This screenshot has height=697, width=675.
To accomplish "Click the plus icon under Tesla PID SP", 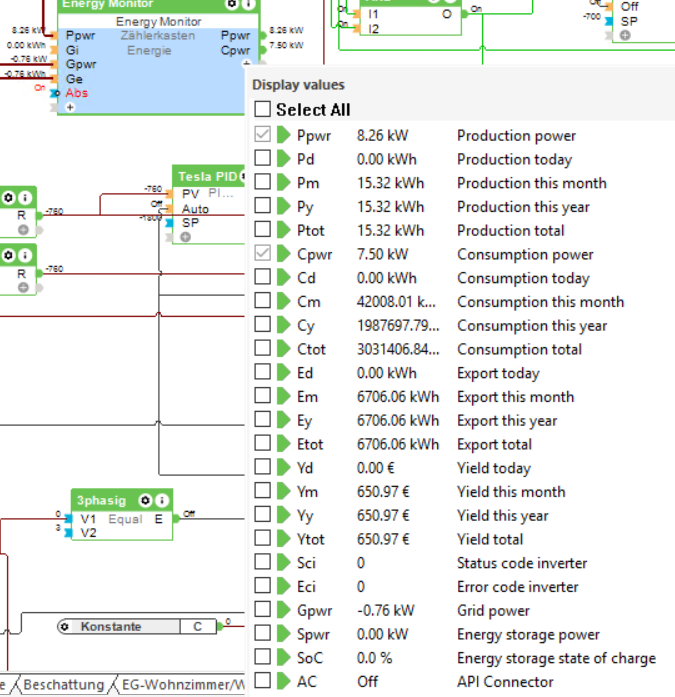I will (x=185, y=237).
